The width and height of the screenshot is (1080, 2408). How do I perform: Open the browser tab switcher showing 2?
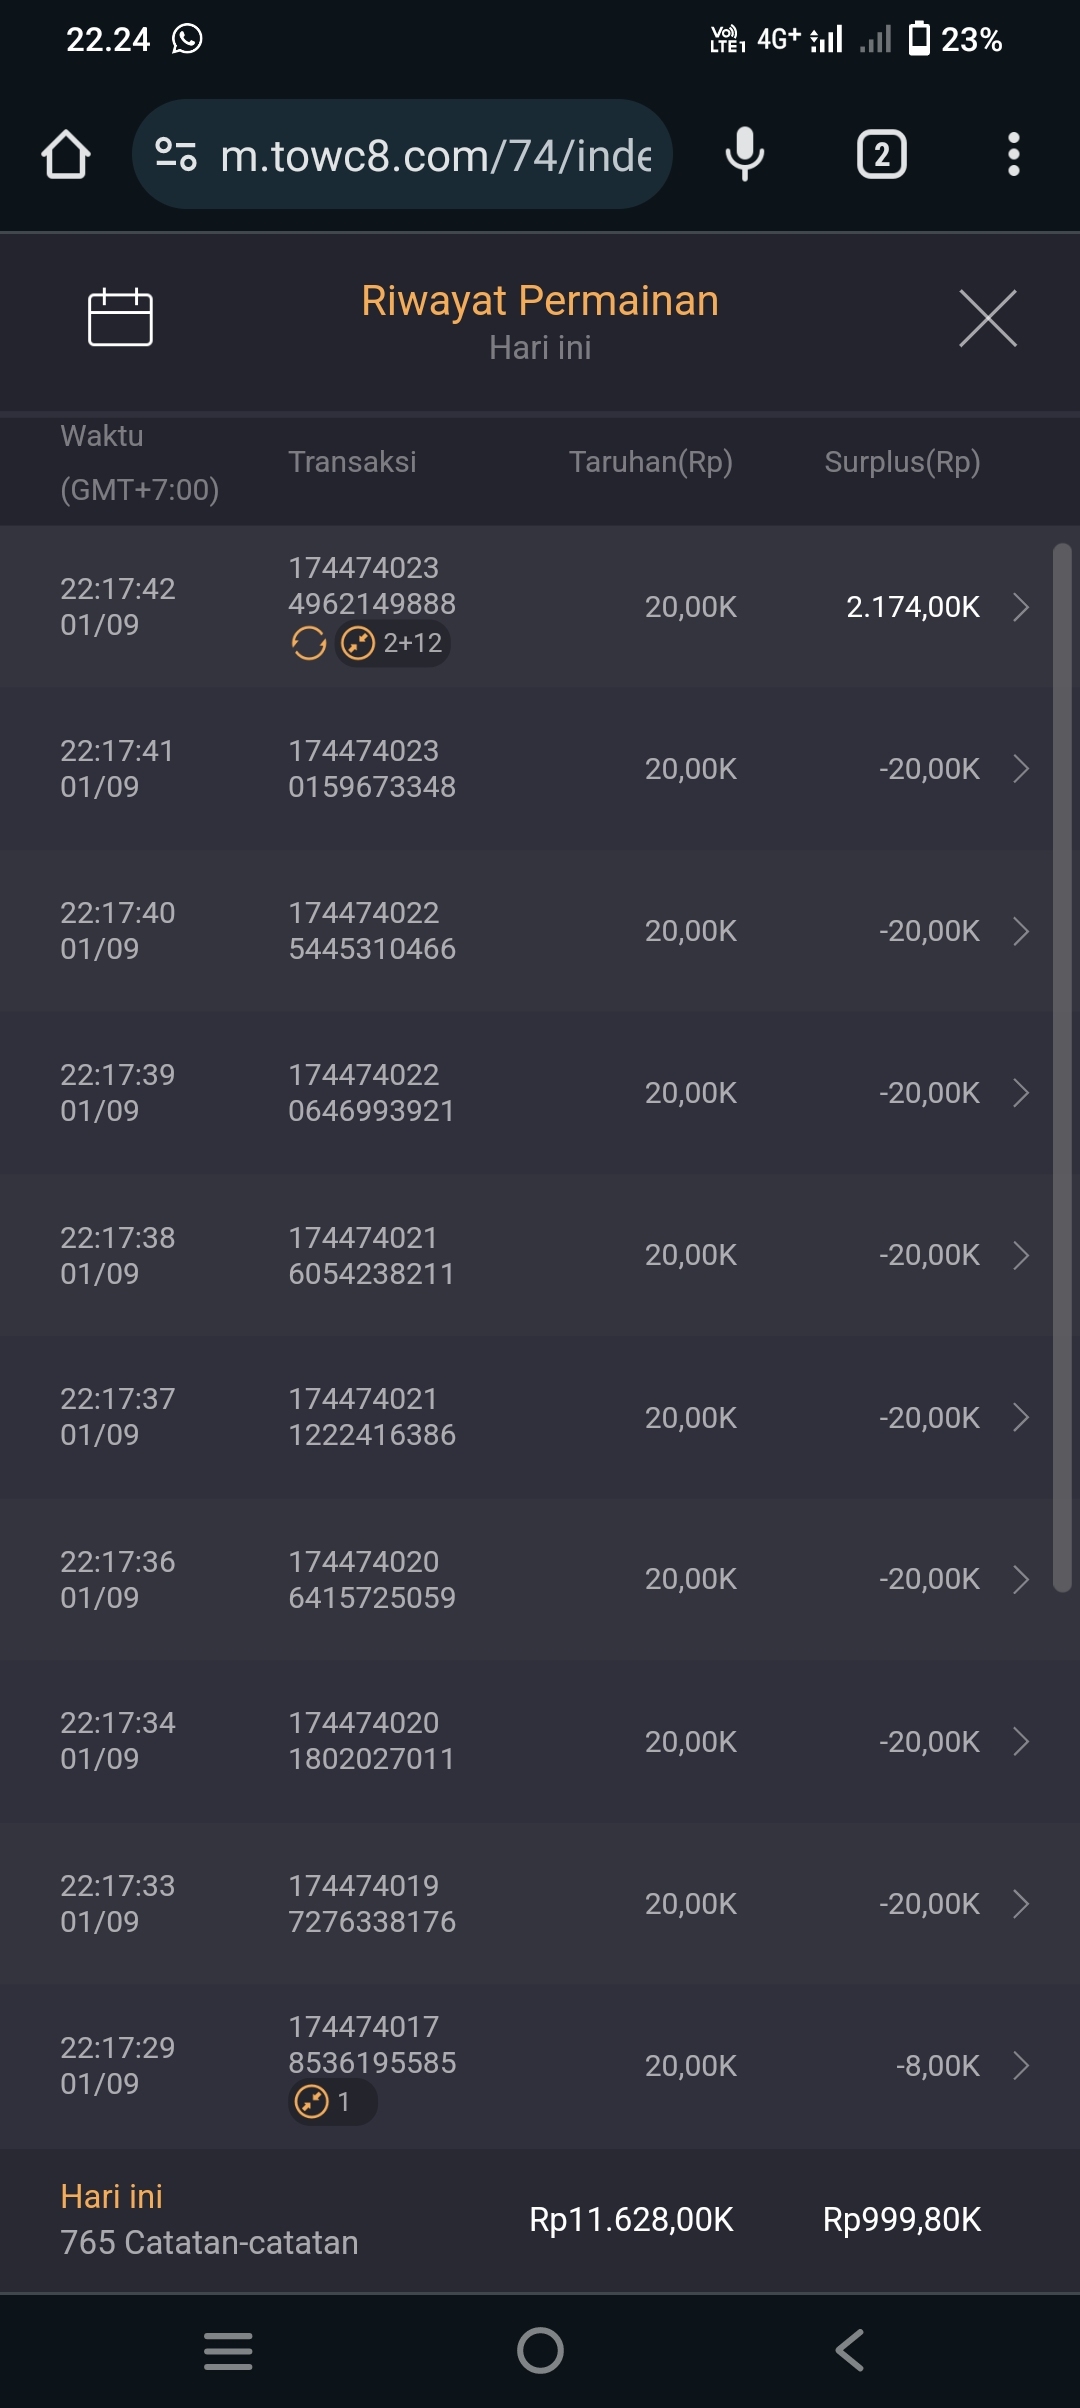point(881,155)
